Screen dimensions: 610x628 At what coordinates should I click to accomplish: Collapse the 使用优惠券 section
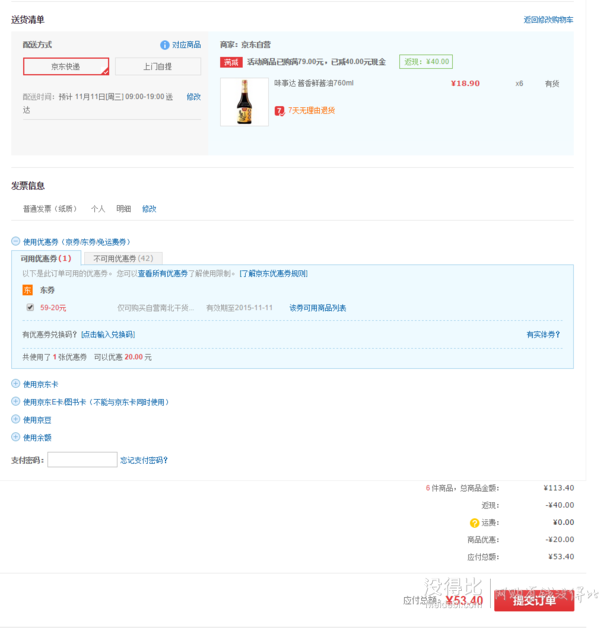pos(16,241)
